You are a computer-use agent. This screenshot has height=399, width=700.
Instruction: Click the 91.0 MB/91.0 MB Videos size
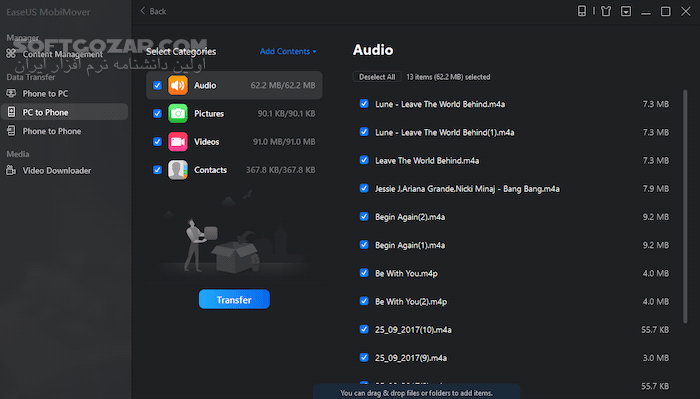tap(284, 141)
